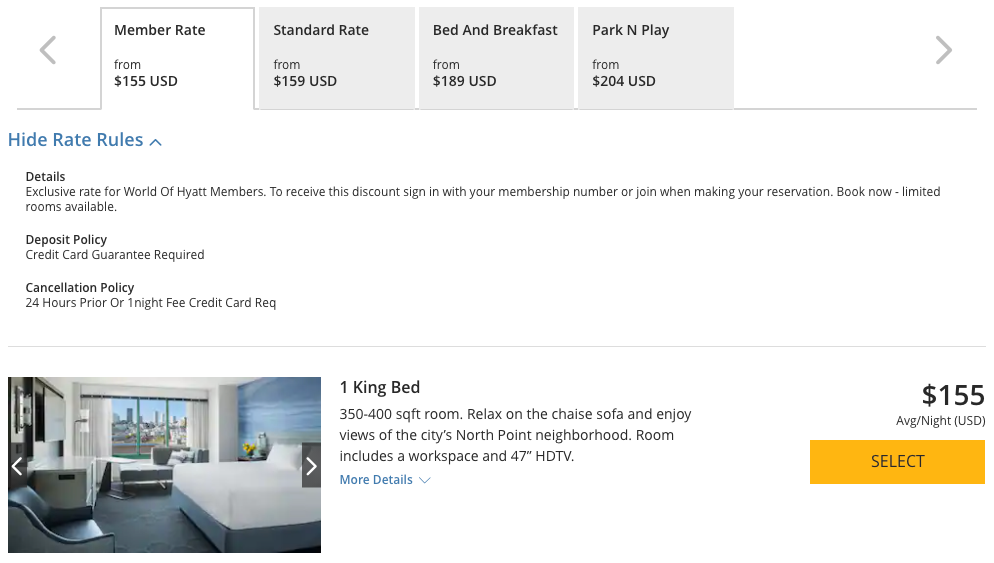Click the Details heading under rate rules

point(45,177)
